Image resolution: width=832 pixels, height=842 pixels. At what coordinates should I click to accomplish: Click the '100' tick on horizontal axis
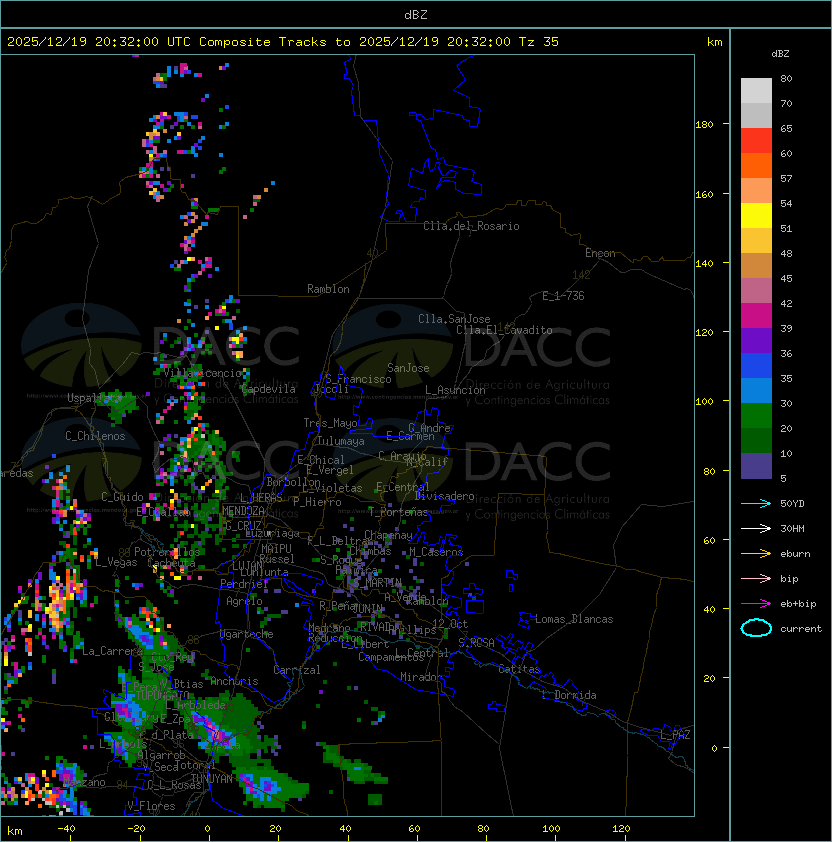[x=552, y=829]
